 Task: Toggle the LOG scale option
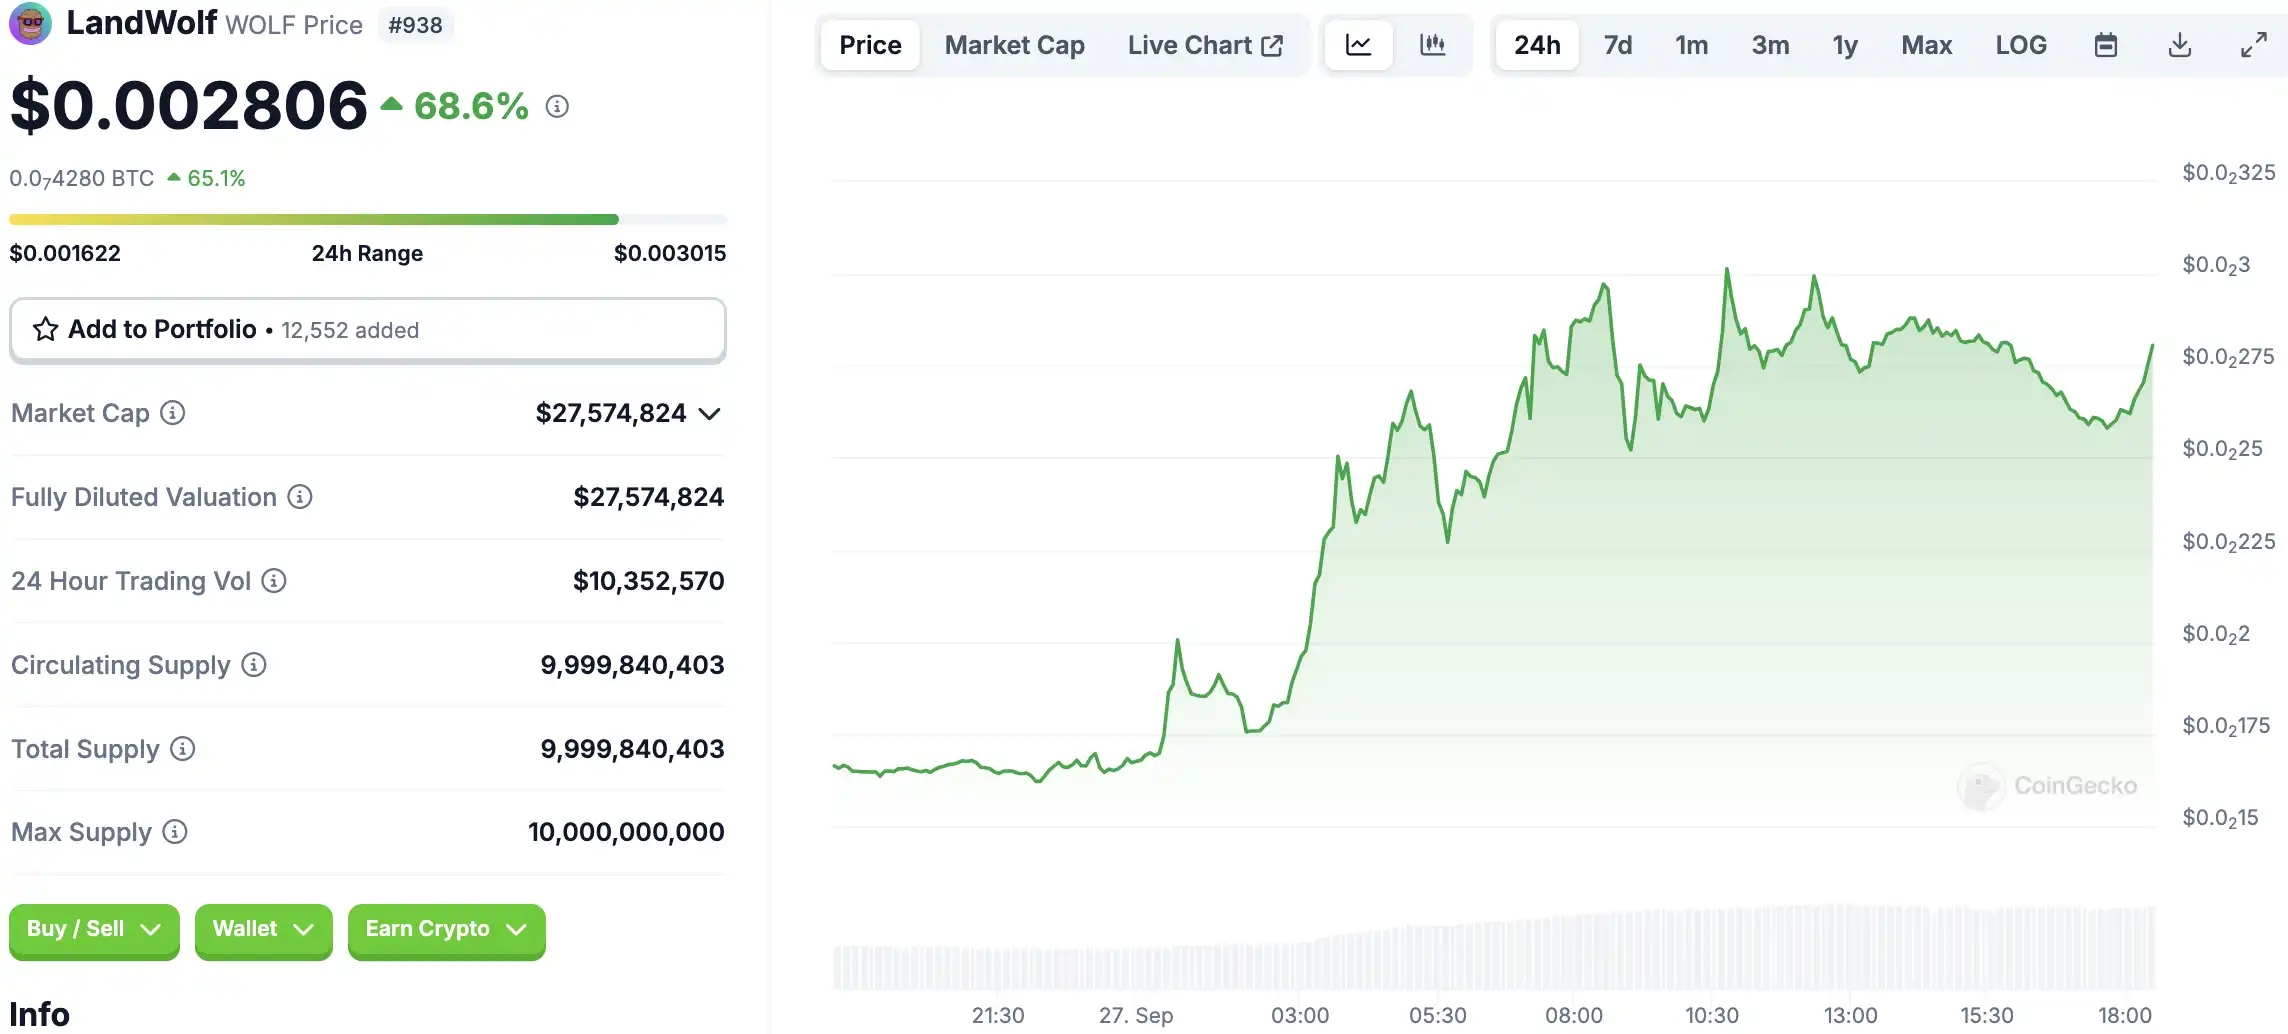[x=2020, y=45]
